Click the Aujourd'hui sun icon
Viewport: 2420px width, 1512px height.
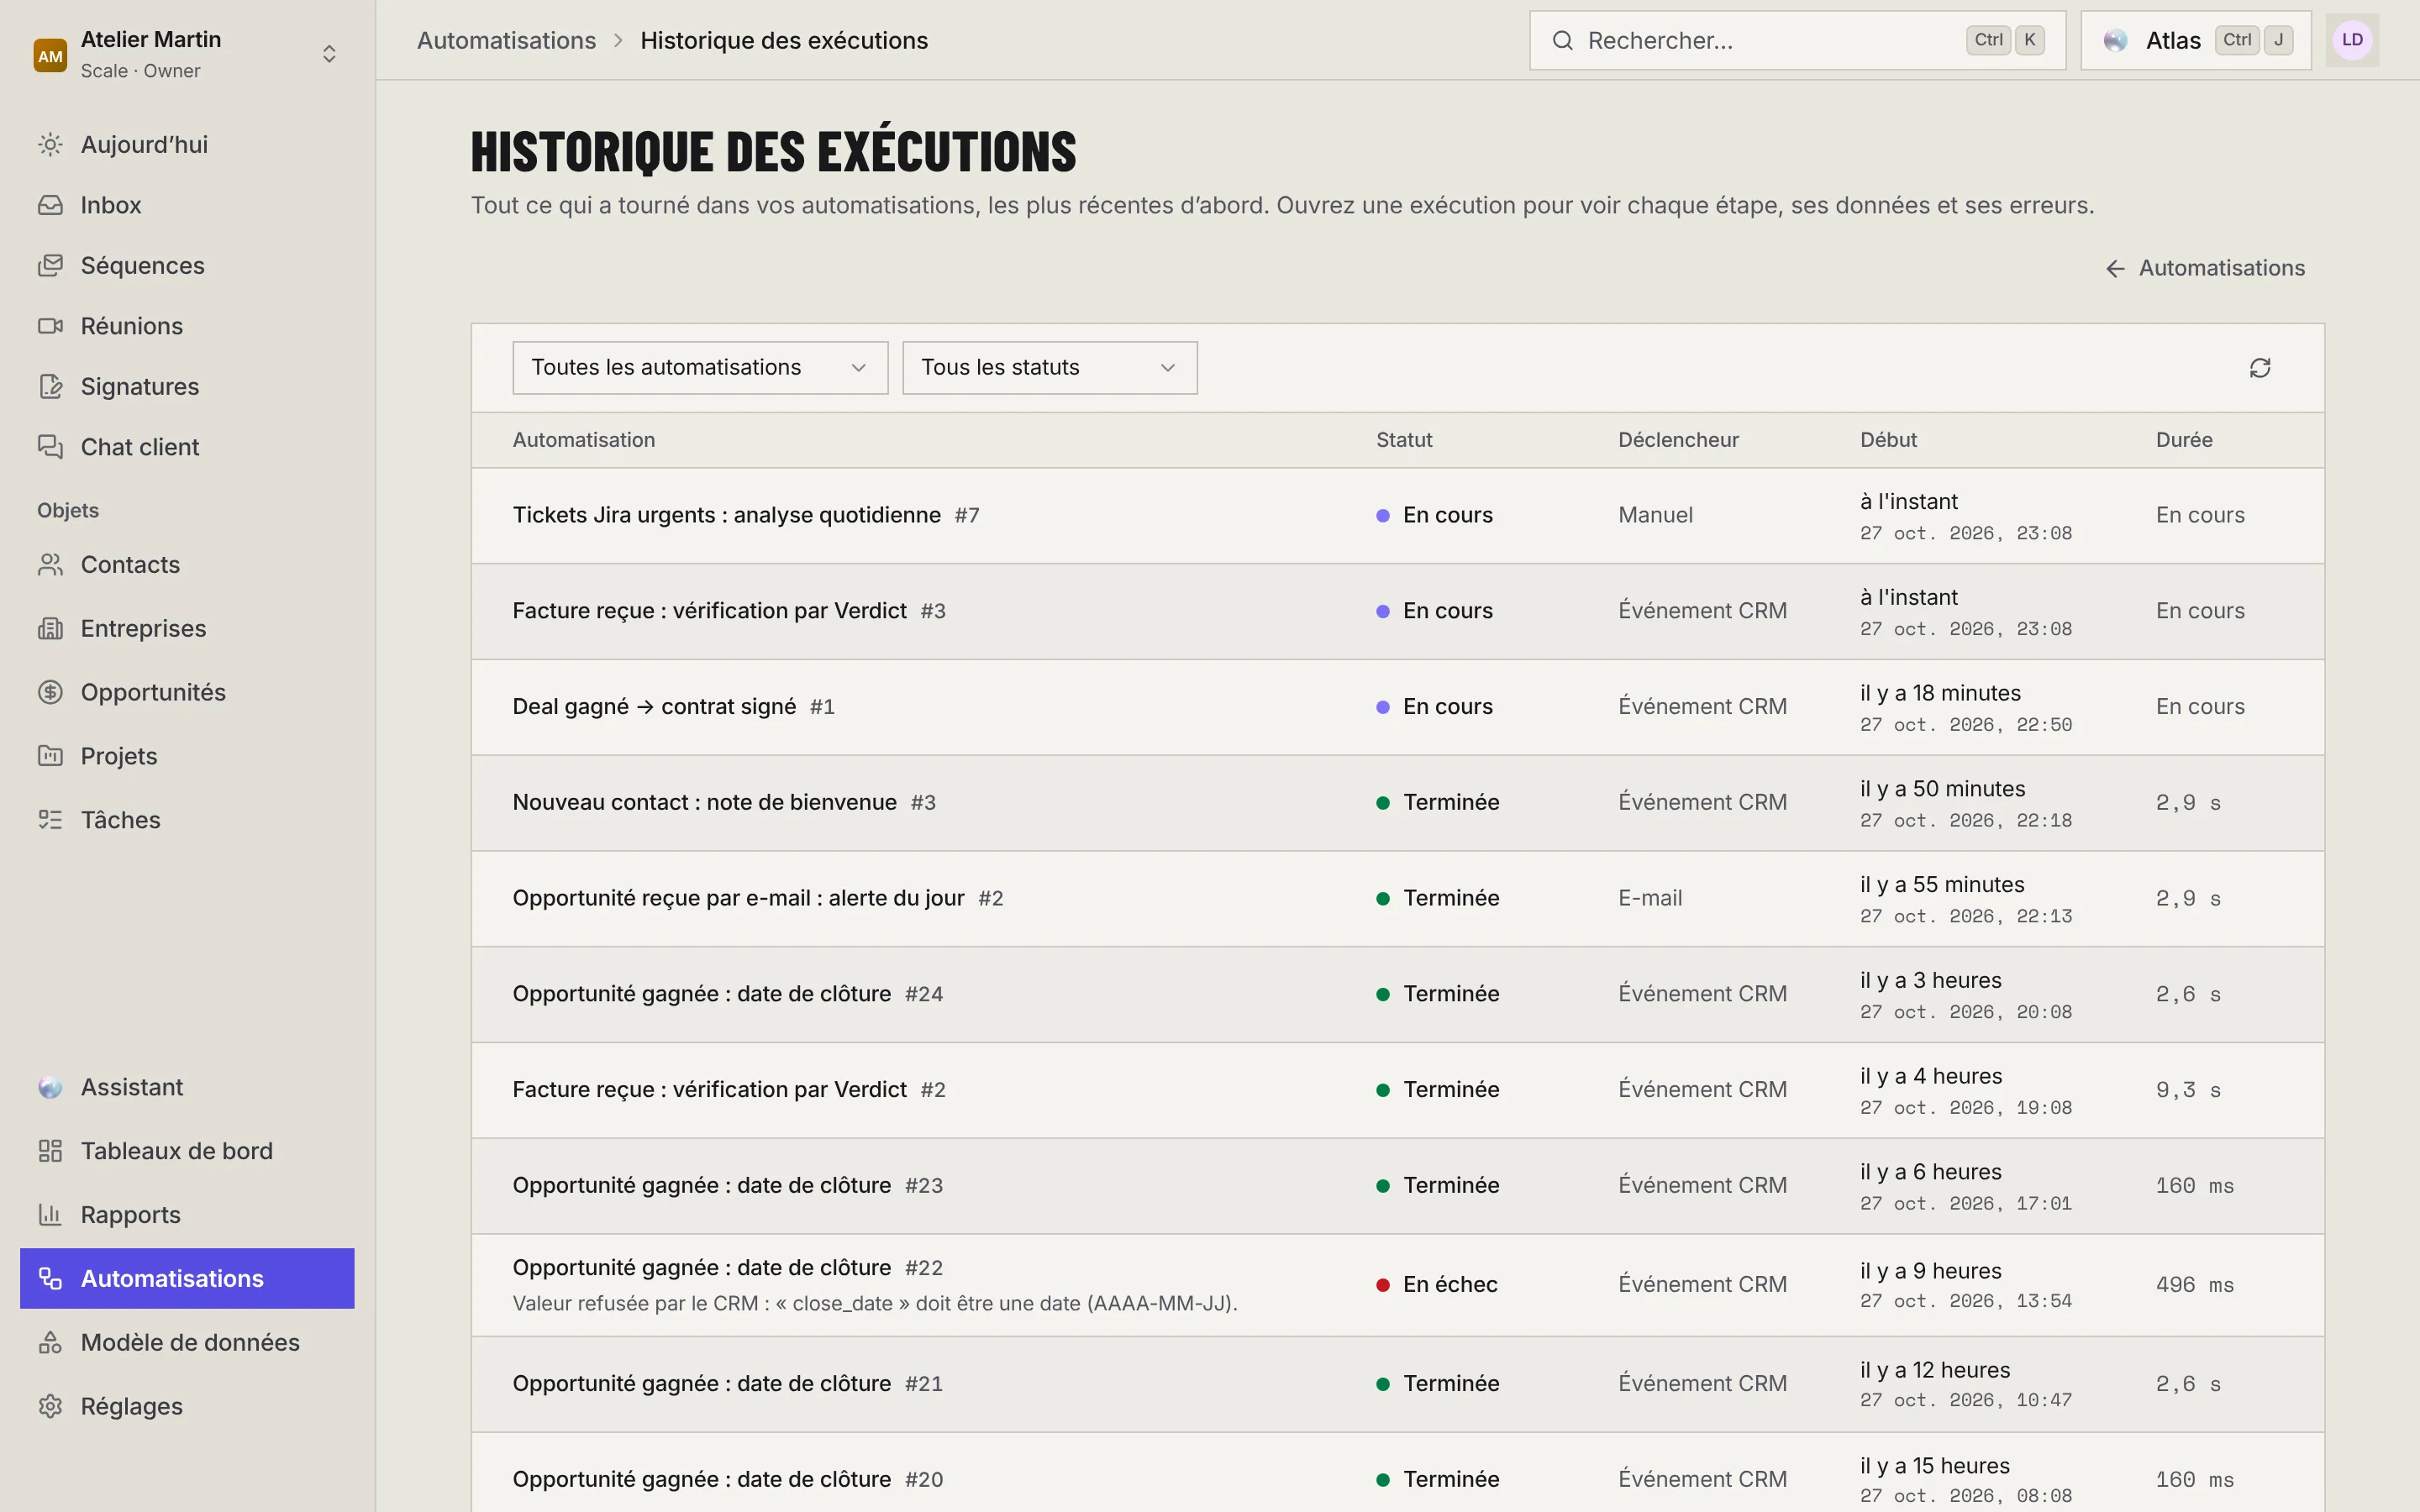point(50,145)
